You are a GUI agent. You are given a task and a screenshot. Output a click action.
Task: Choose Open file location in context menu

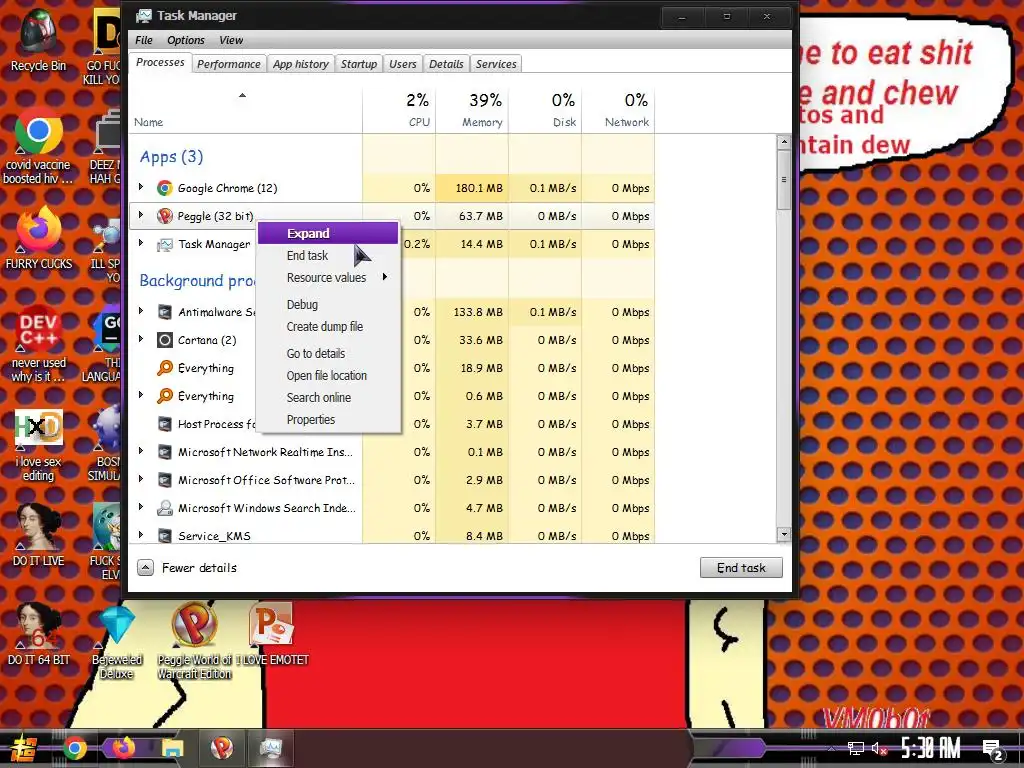click(328, 376)
